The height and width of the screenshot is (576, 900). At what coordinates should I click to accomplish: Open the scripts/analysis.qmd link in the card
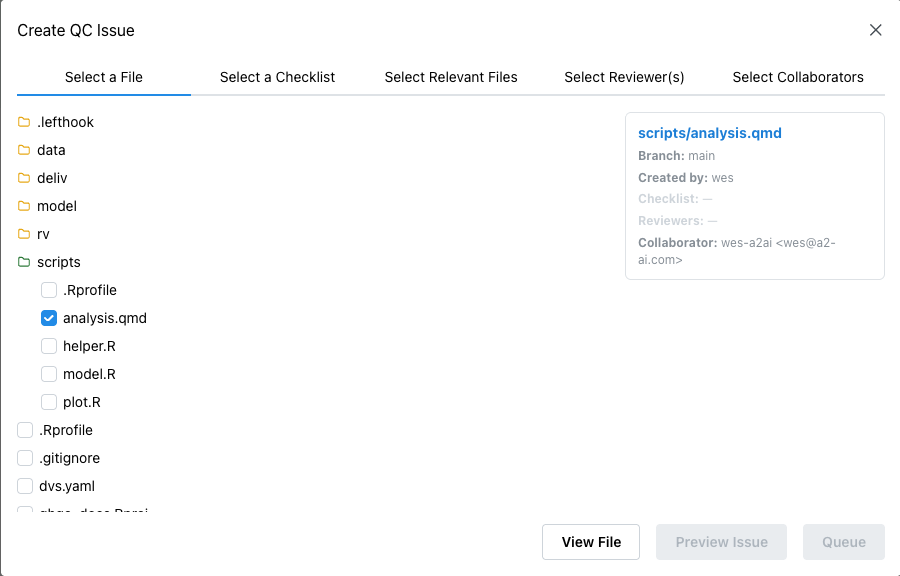710,133
